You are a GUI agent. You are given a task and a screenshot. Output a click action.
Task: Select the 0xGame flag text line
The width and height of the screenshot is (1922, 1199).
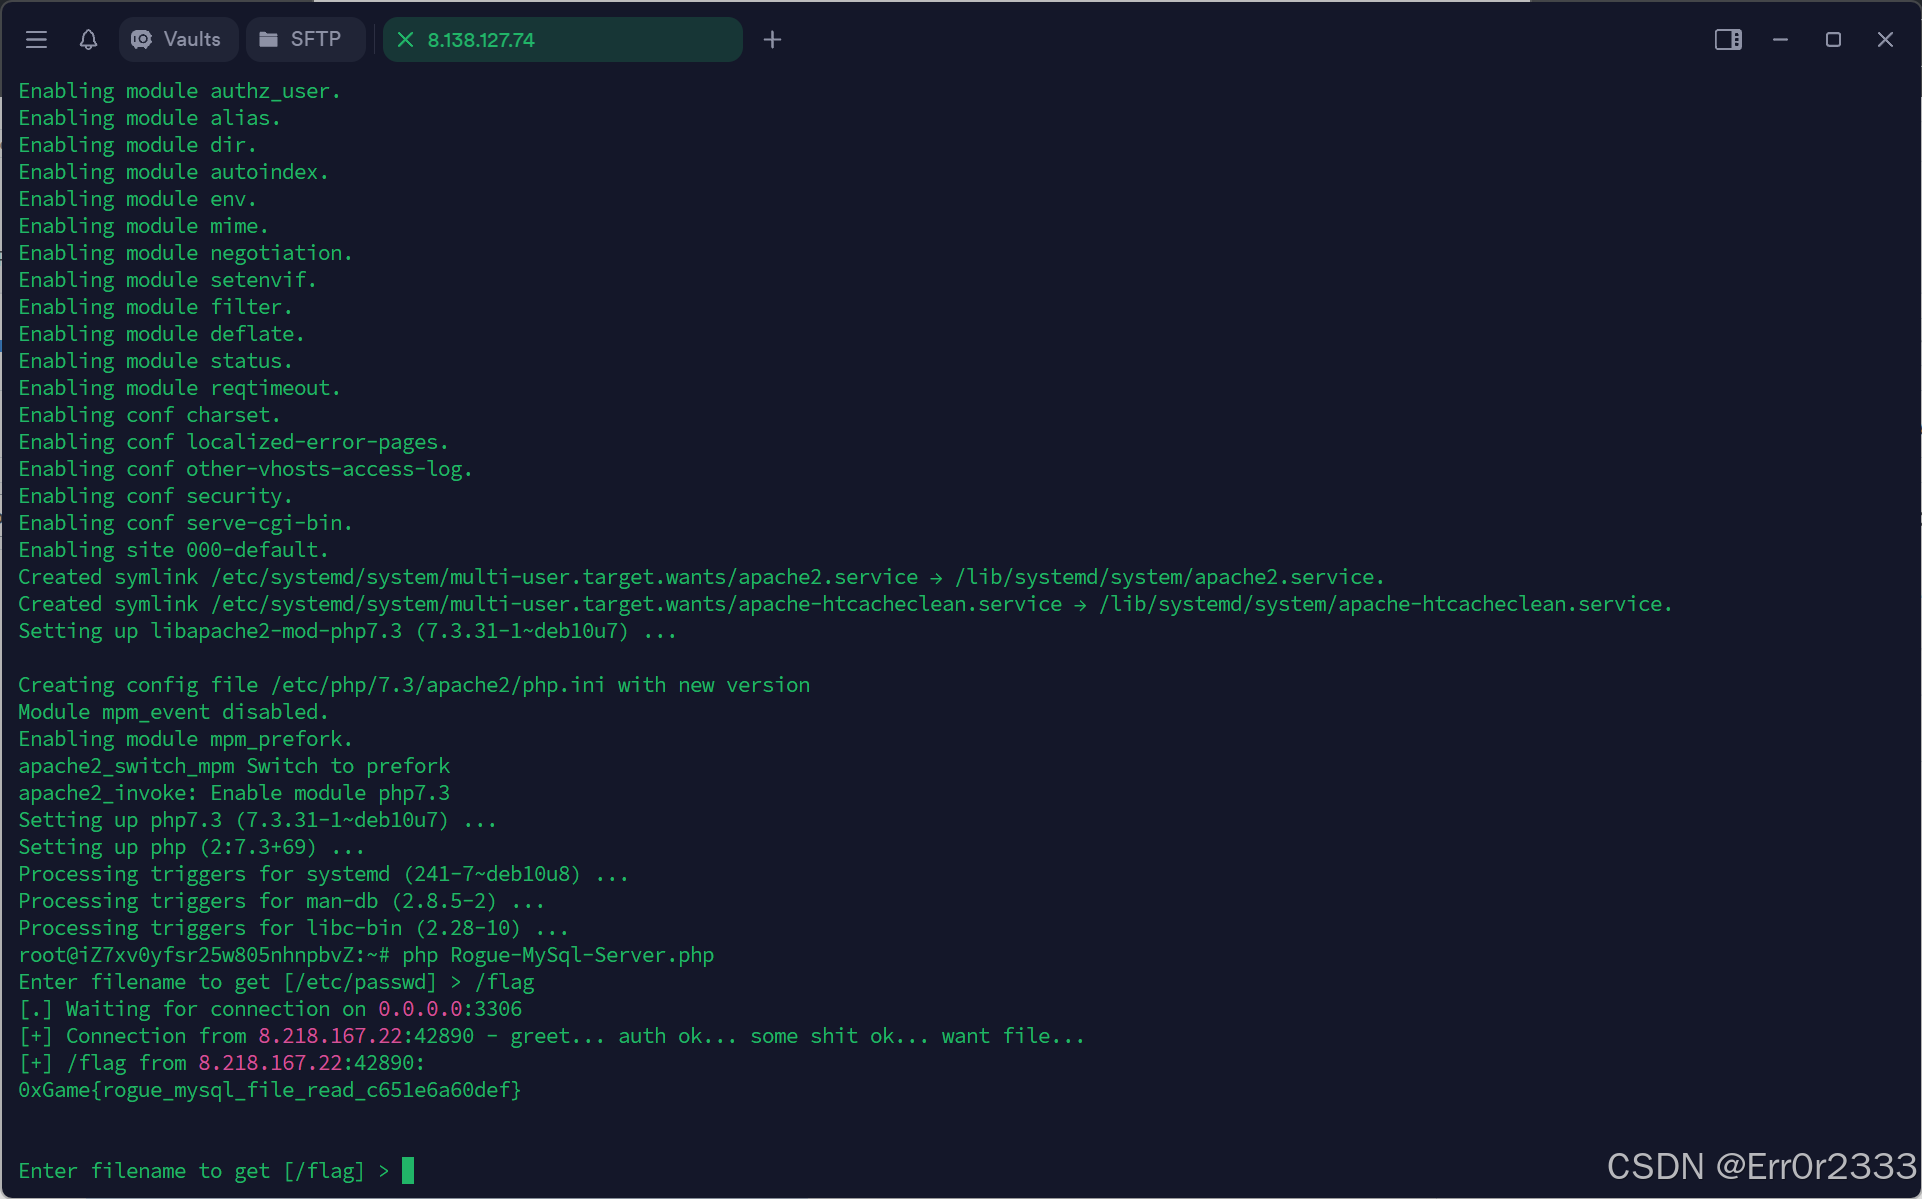[x=268, y=1090]
